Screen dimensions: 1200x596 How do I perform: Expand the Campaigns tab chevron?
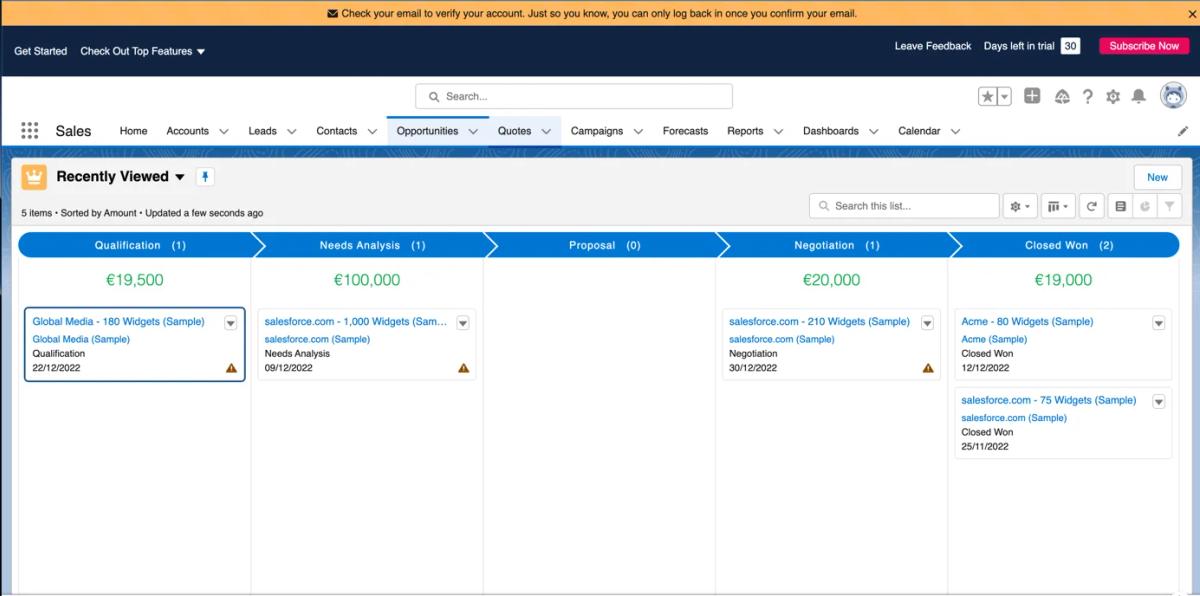[x=638, y=131]
